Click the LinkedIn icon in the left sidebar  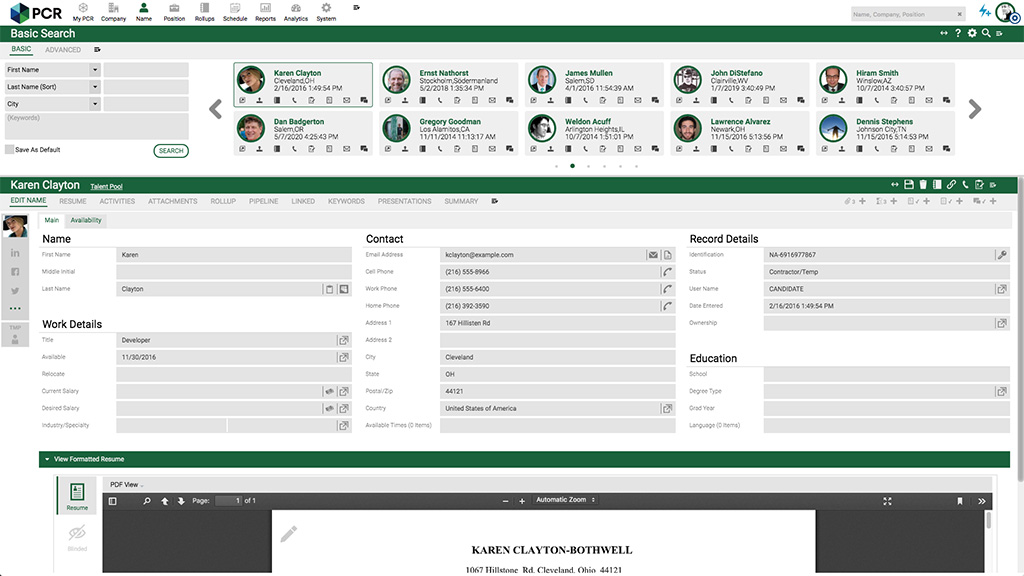[x=14, y=253]
